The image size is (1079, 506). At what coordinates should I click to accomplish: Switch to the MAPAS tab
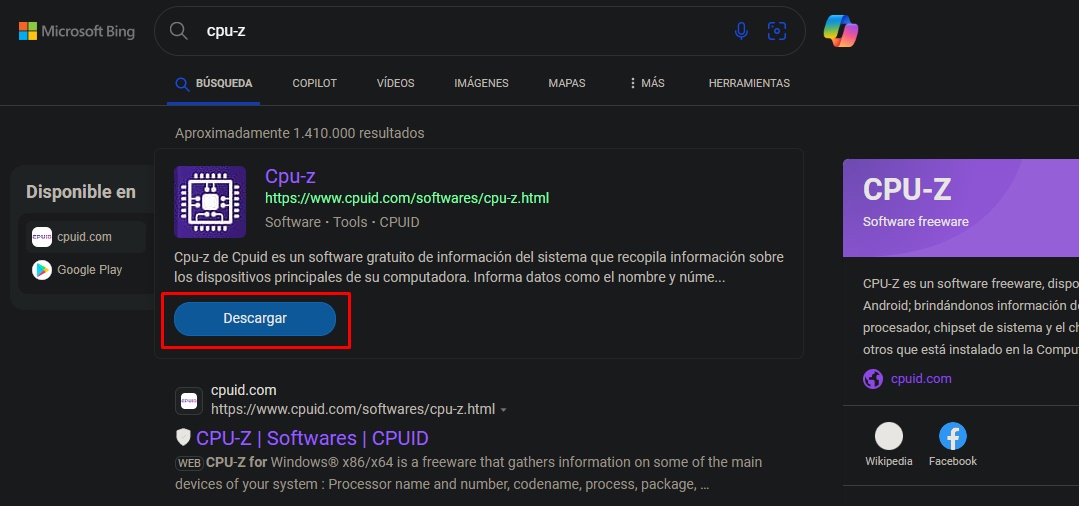567,83
